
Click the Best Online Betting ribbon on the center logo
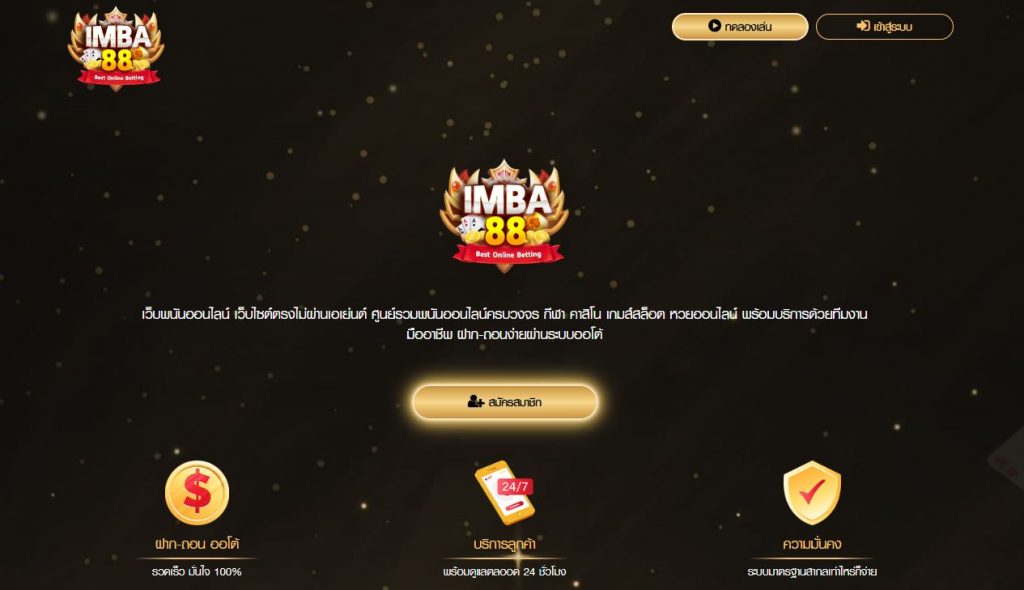(x=508, y=254)
